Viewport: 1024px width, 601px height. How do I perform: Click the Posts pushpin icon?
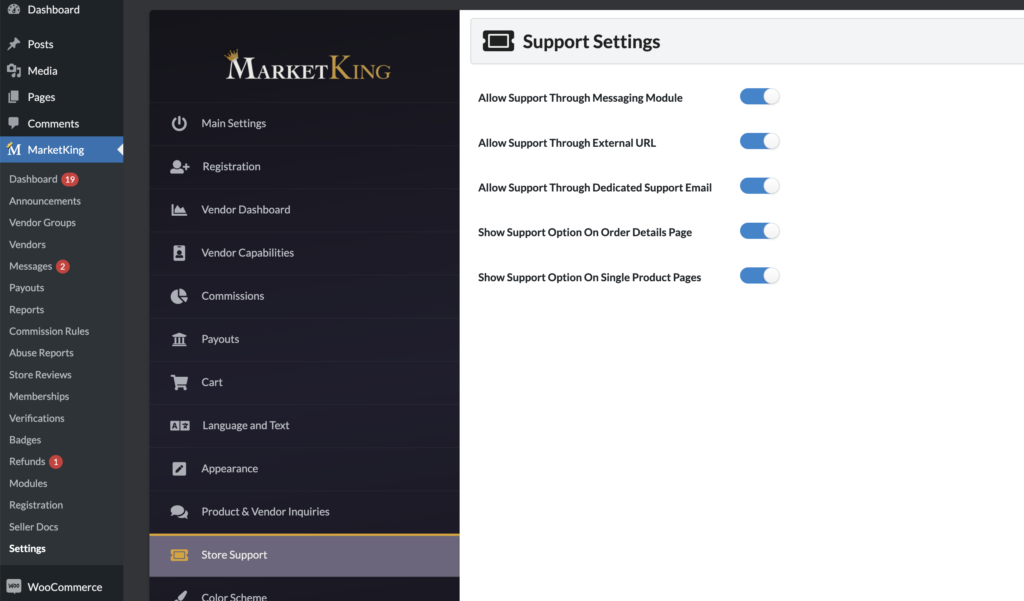[x=14, y=44]
